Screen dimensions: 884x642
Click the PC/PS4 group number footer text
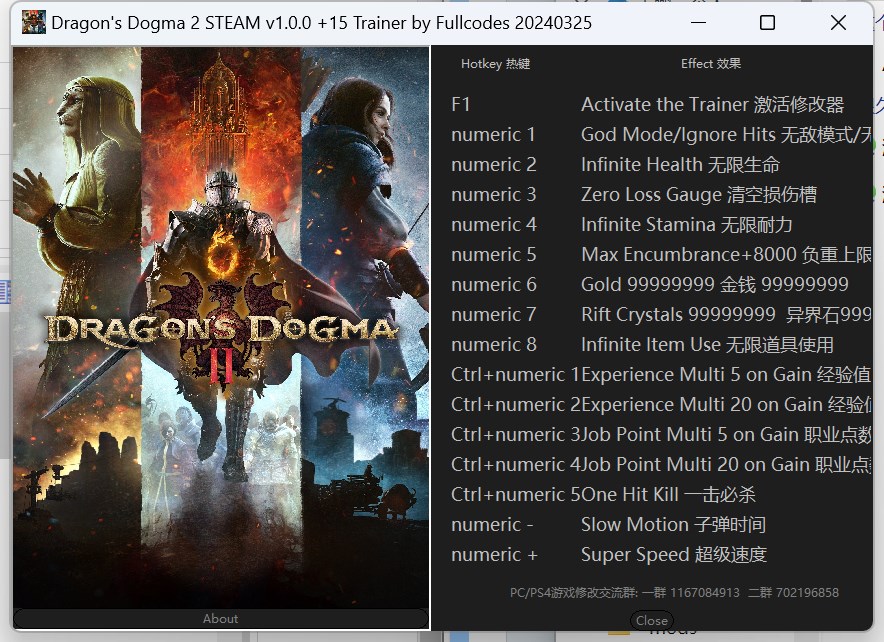point(674,592)
